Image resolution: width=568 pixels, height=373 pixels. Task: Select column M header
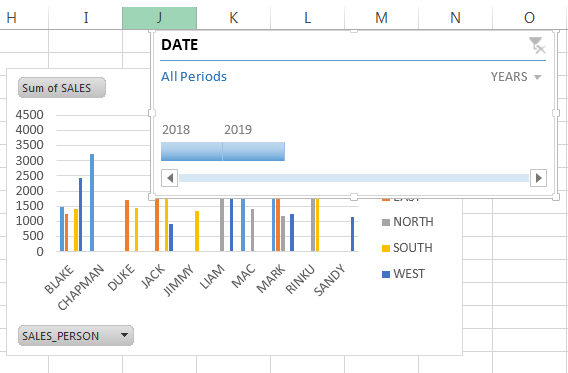pos(381,18)
